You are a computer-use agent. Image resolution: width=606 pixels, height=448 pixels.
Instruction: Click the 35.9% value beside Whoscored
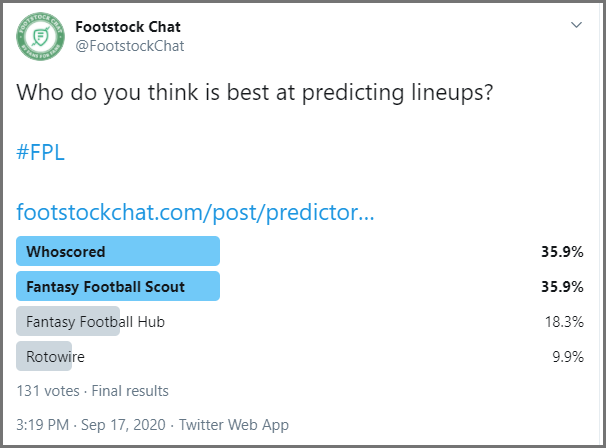[x=562, y=252]
